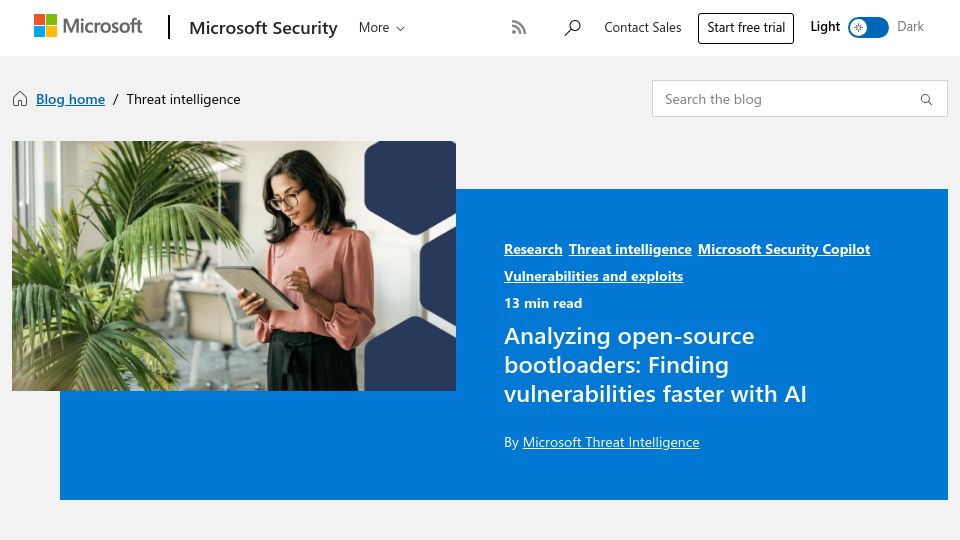Open the Microsoft Security Copilot category link
This screenshot has height=540, width=960.
784,249
